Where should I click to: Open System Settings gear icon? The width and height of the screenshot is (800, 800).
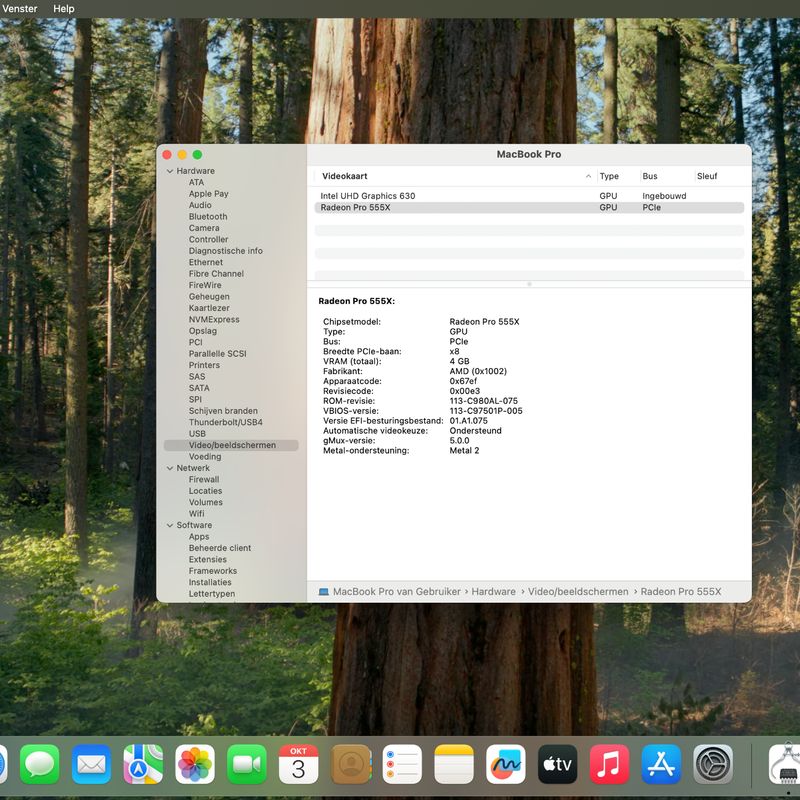pos(713,765)
